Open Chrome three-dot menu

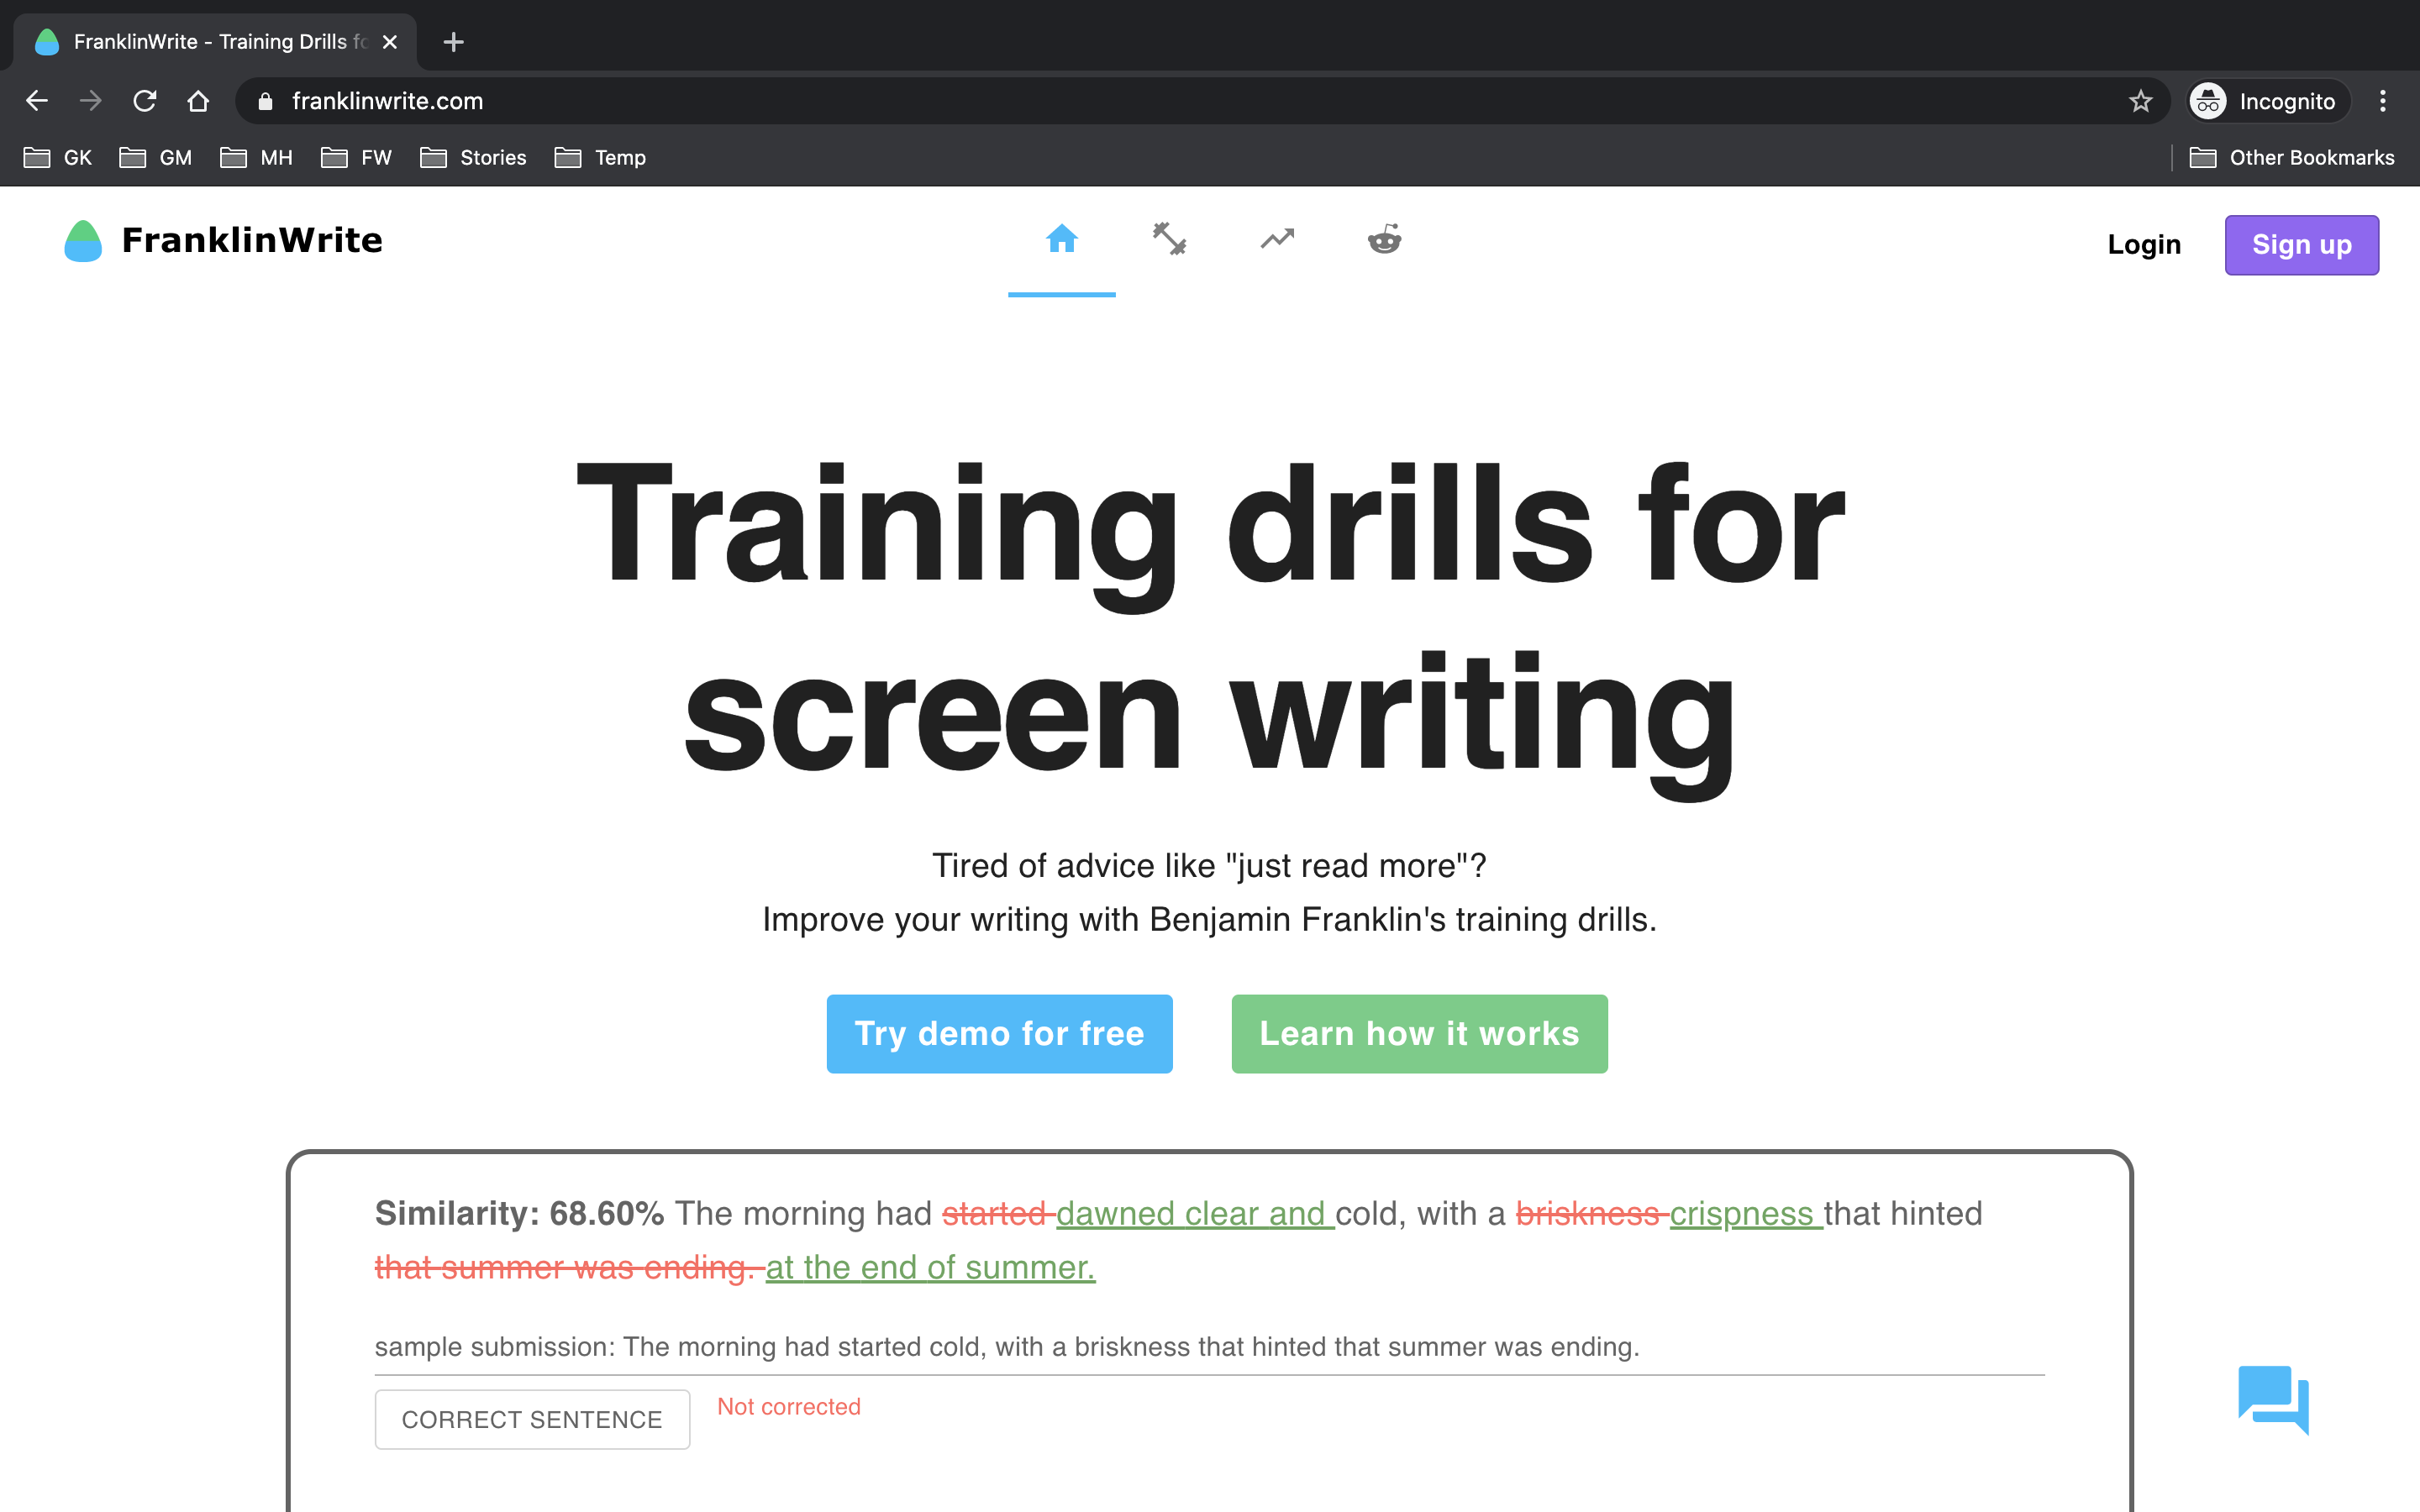pos(2383,101)
